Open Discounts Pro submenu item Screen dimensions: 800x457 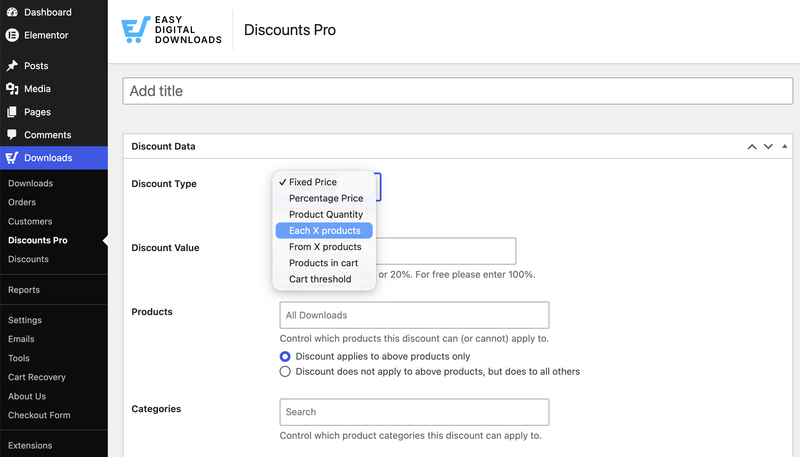(x=38, y=240)
